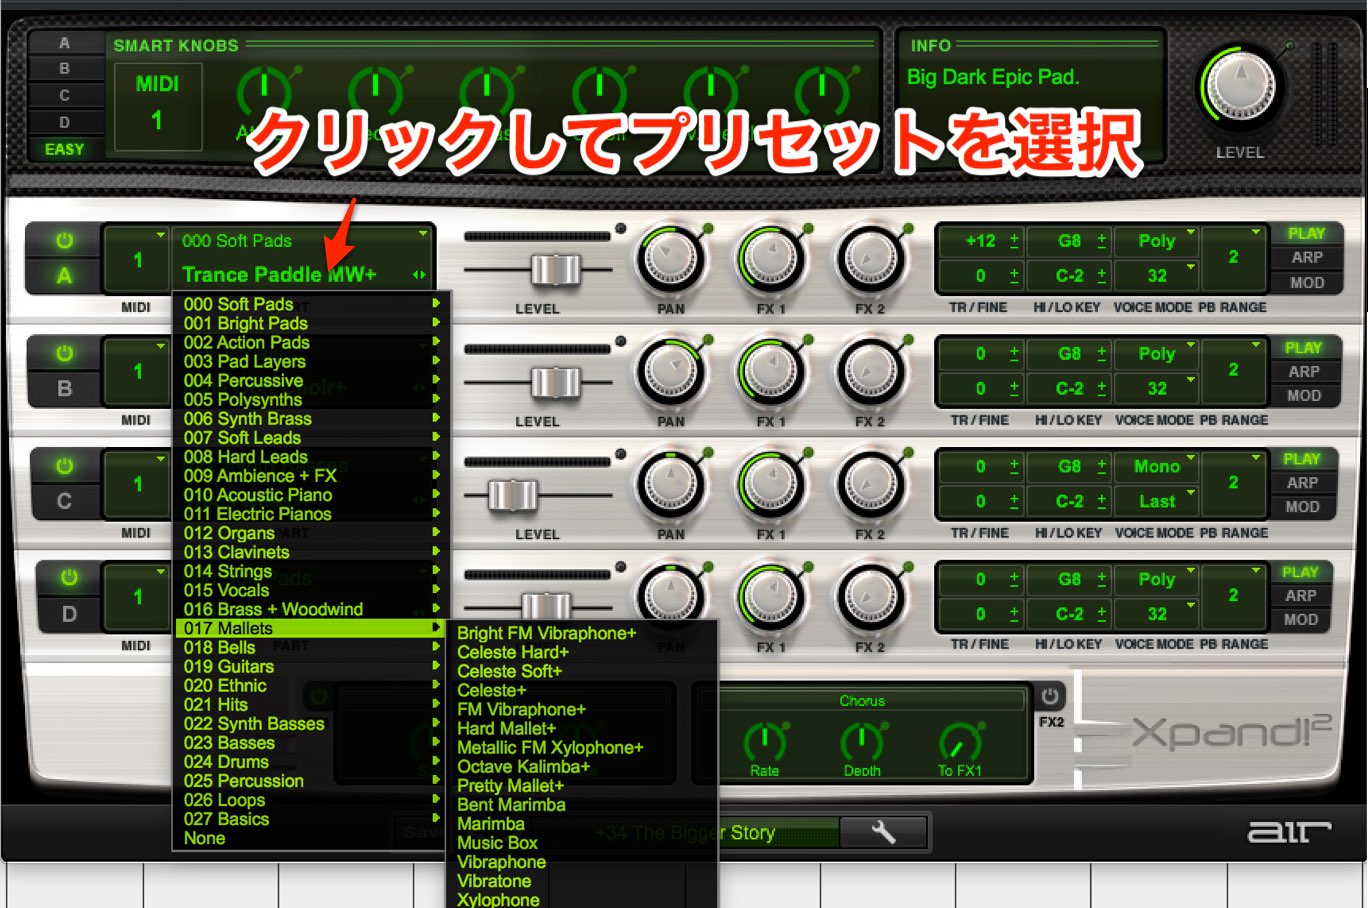Toggle power button for part D
Viewport: 1368px width, 908px height.
[69, 577]
